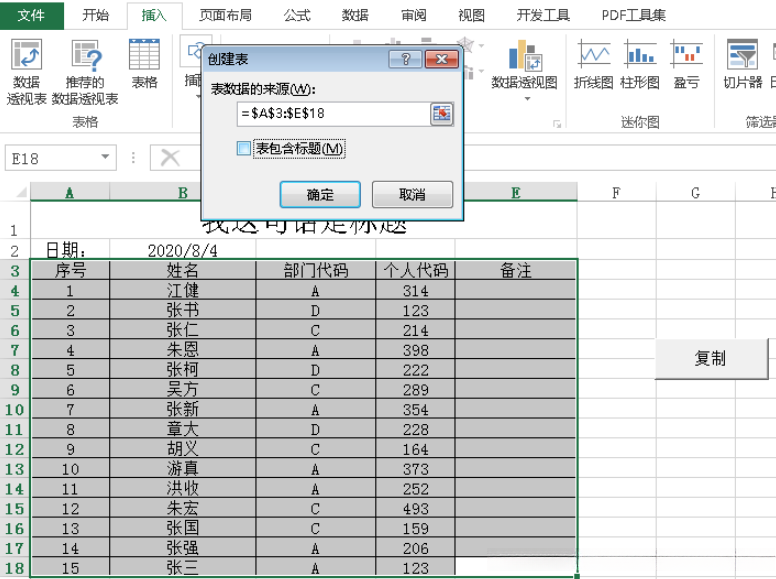Screen dimensions: 776x579
Task: Open the 公式 tab
Action: point(297,15)
